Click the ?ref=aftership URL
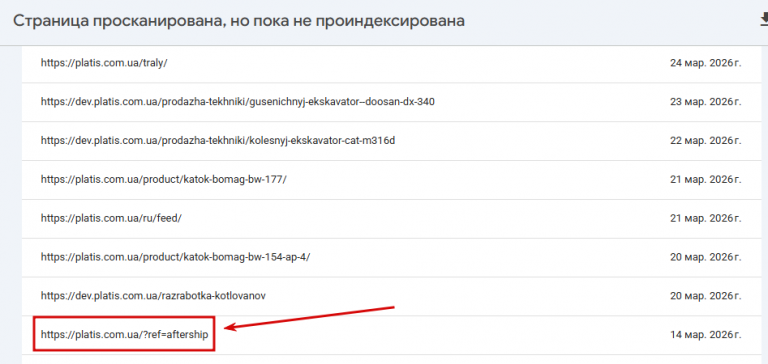The image size is (768, 364). [124, 335]
